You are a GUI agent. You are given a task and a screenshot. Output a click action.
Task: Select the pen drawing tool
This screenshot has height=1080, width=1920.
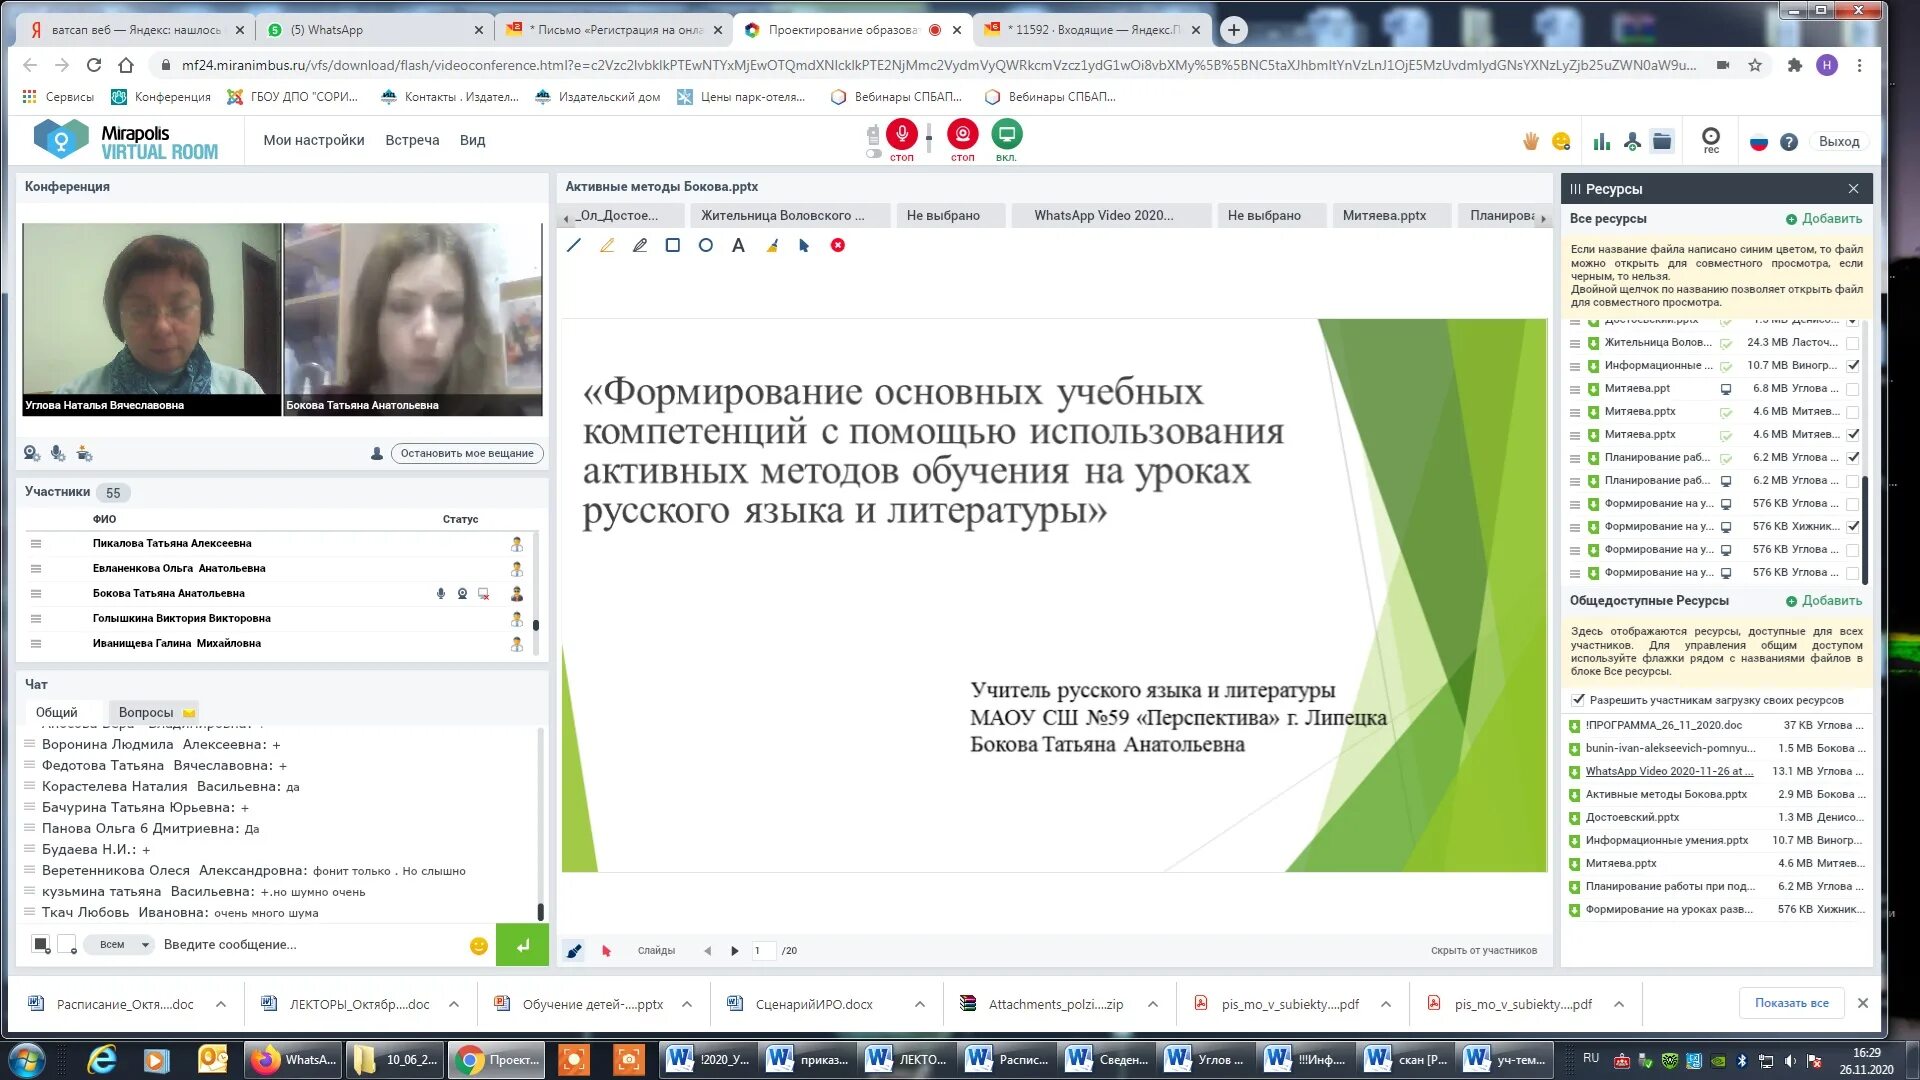click(640, 245)
